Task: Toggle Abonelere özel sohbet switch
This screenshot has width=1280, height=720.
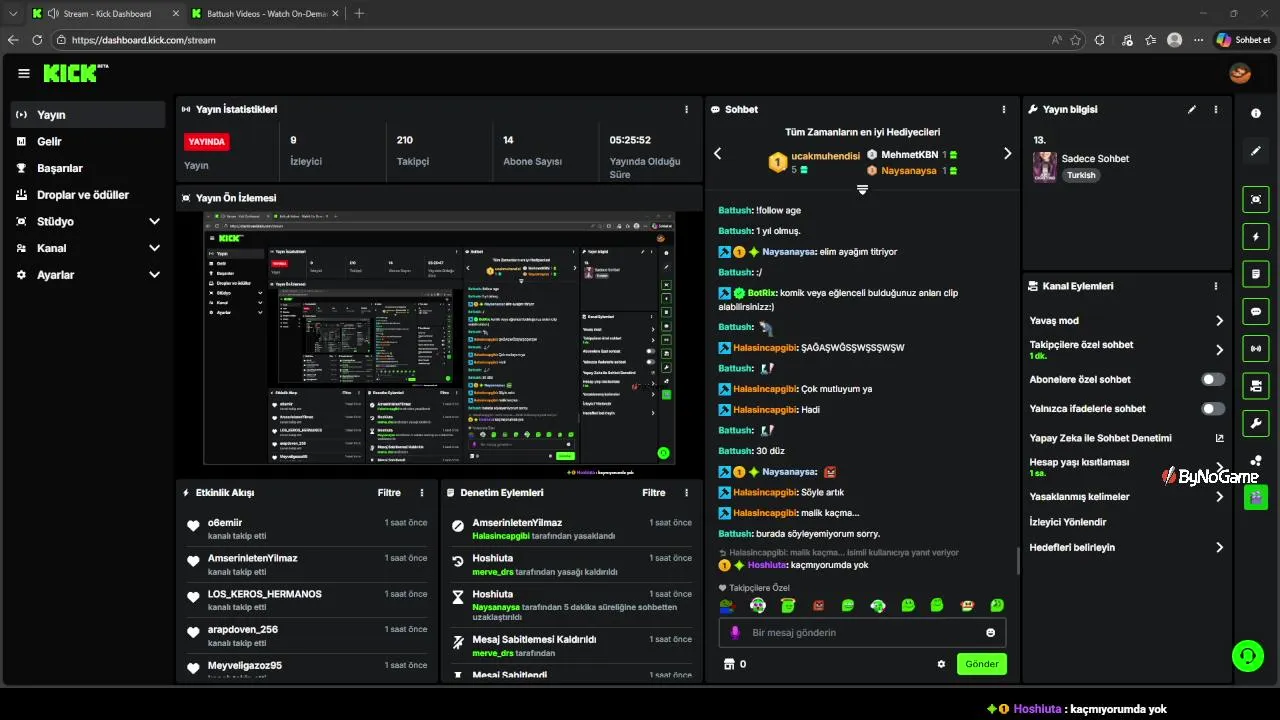Action: click(1213, 380)
